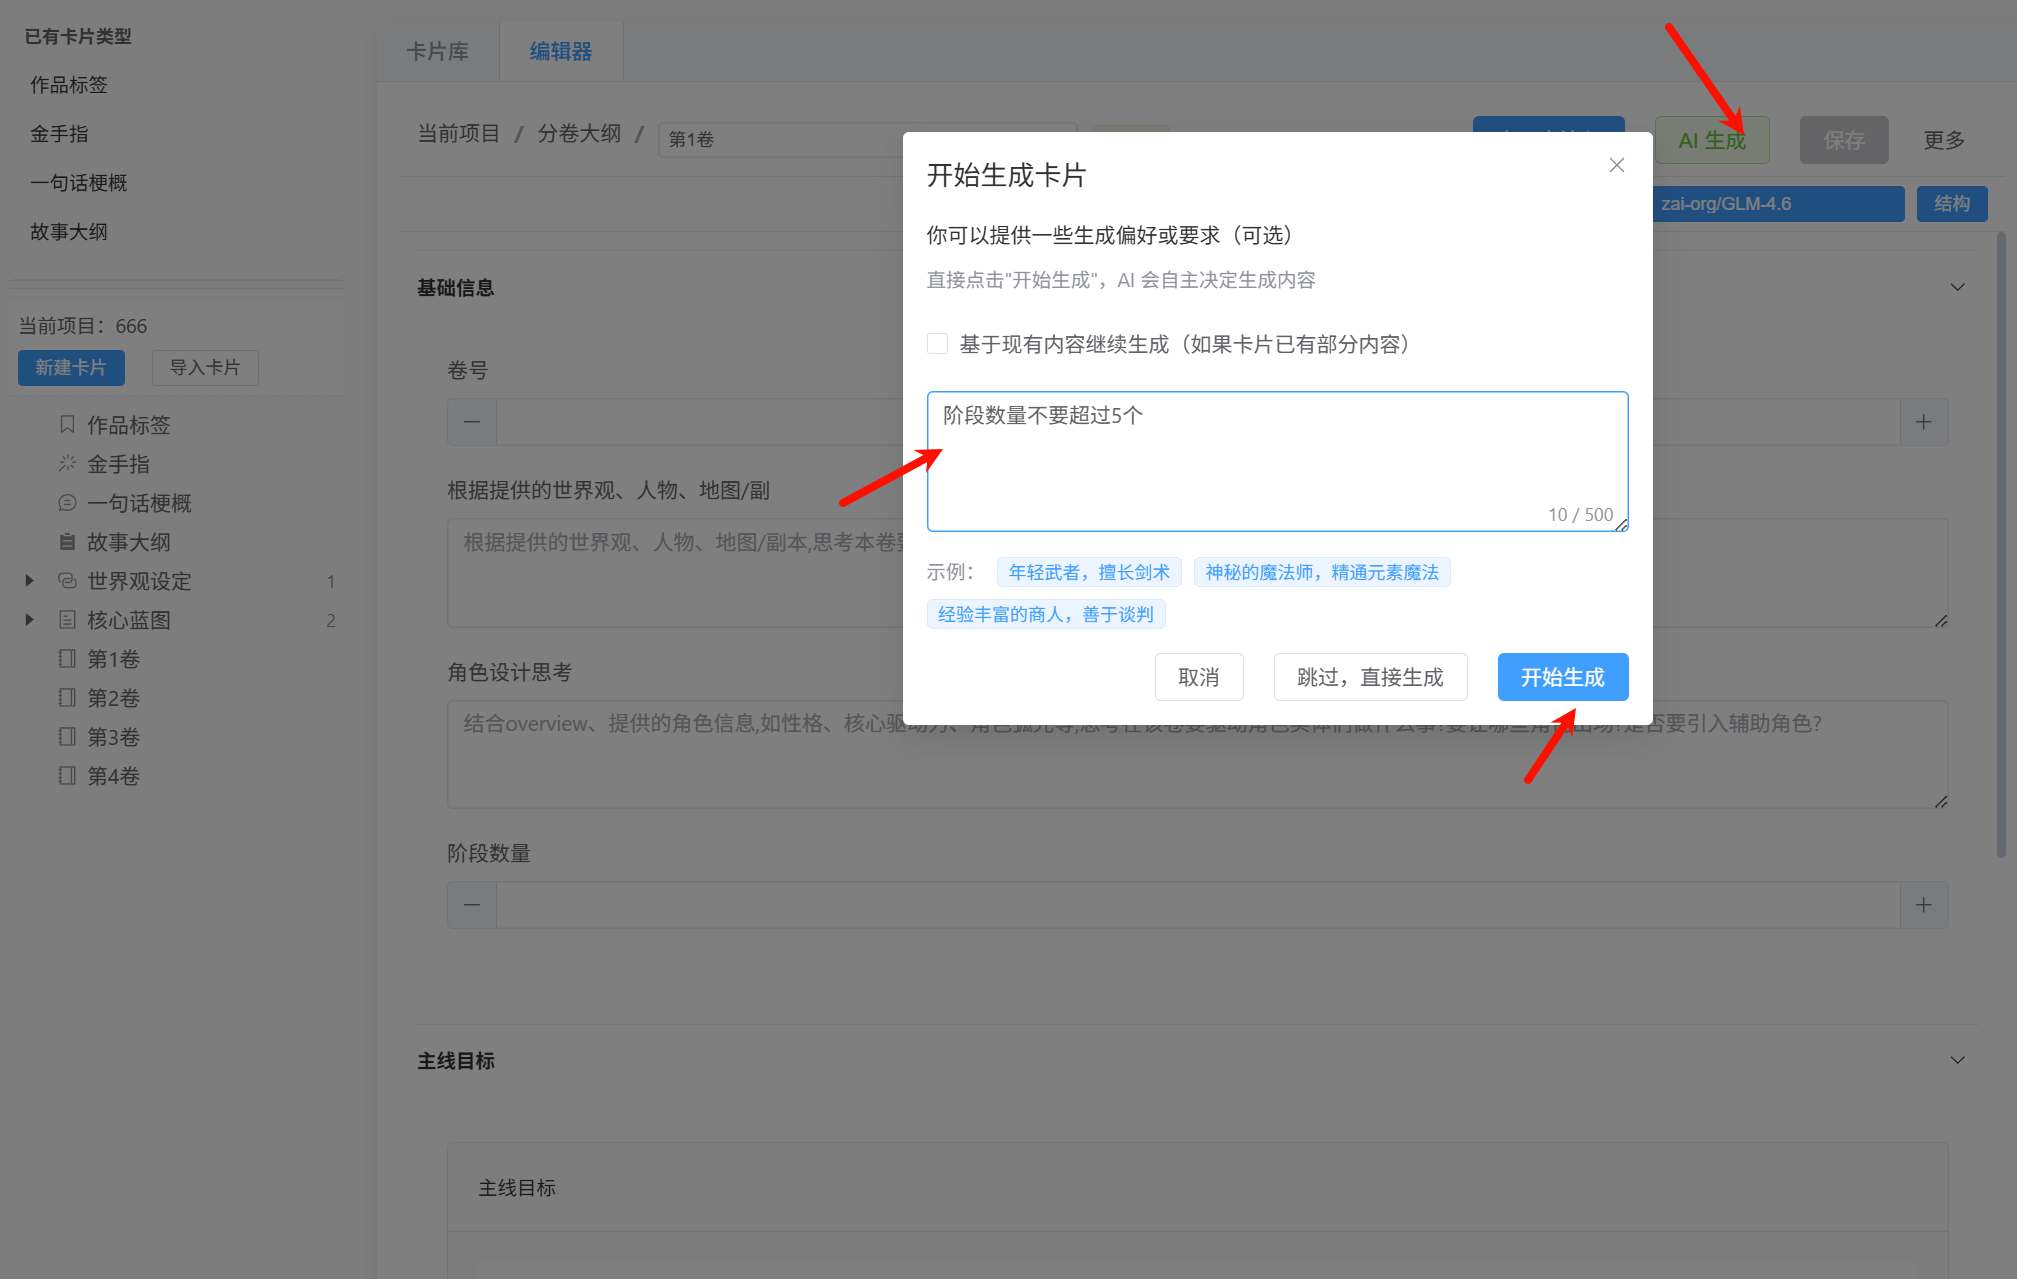Screen dimensions: 2017x1279
Task: Pick example 年轻武者，擅长剑术
Action: (1089, 572)
